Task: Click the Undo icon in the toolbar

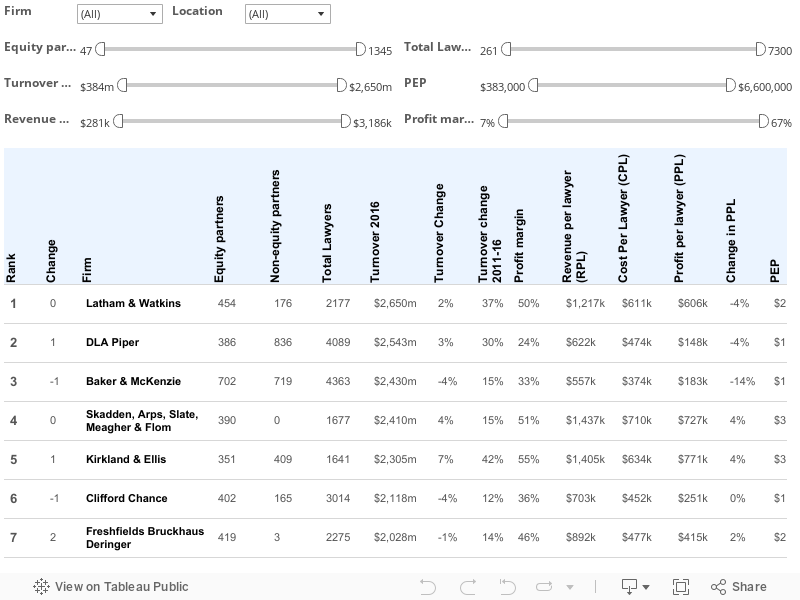Action: click(x=428, y=587)
